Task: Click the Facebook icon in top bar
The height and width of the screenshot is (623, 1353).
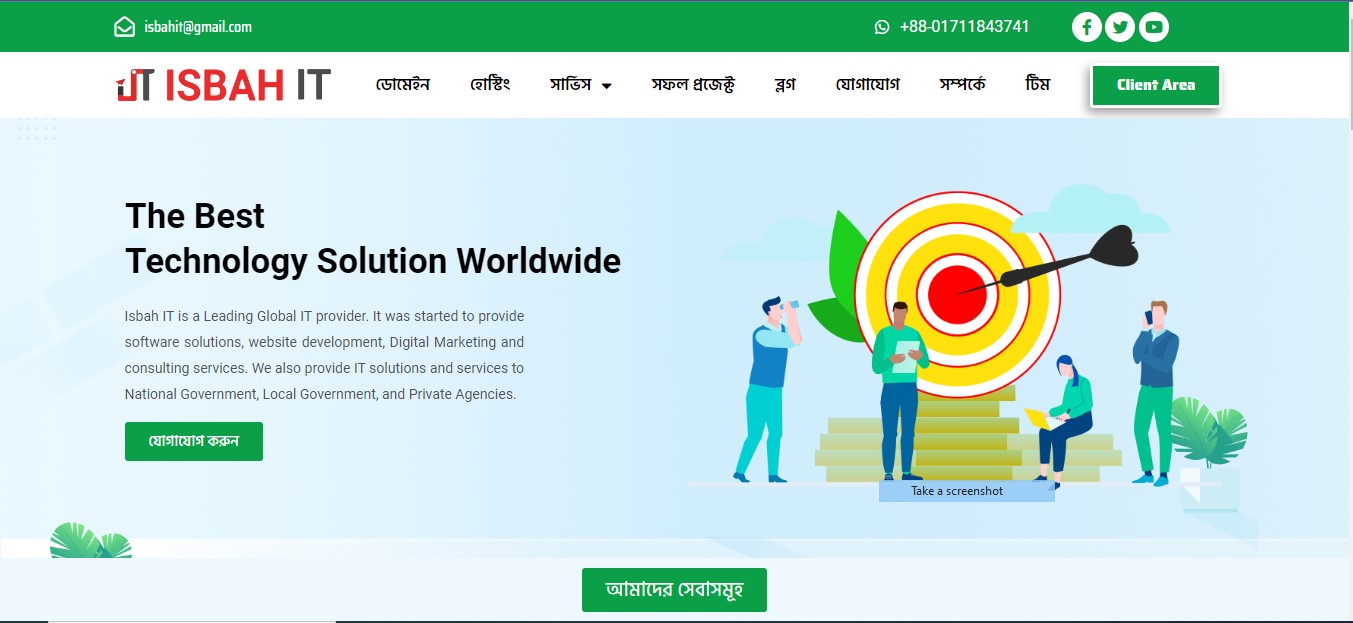Action: (x=1087, y=27)
